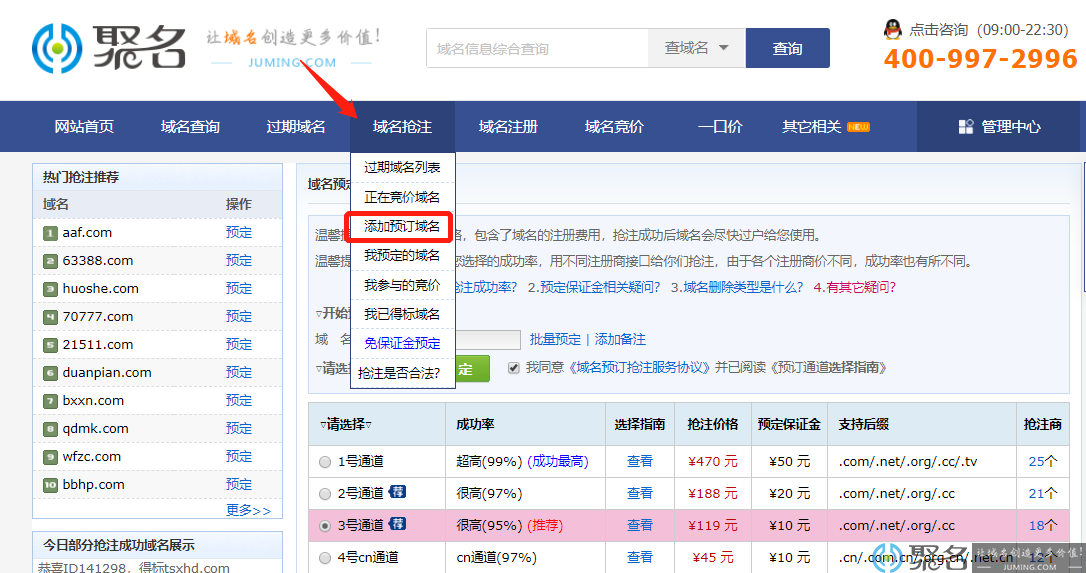Choose 添加预订域名 from dropdown menu
The image size is (1086, 573).
[x=402, y=227]
